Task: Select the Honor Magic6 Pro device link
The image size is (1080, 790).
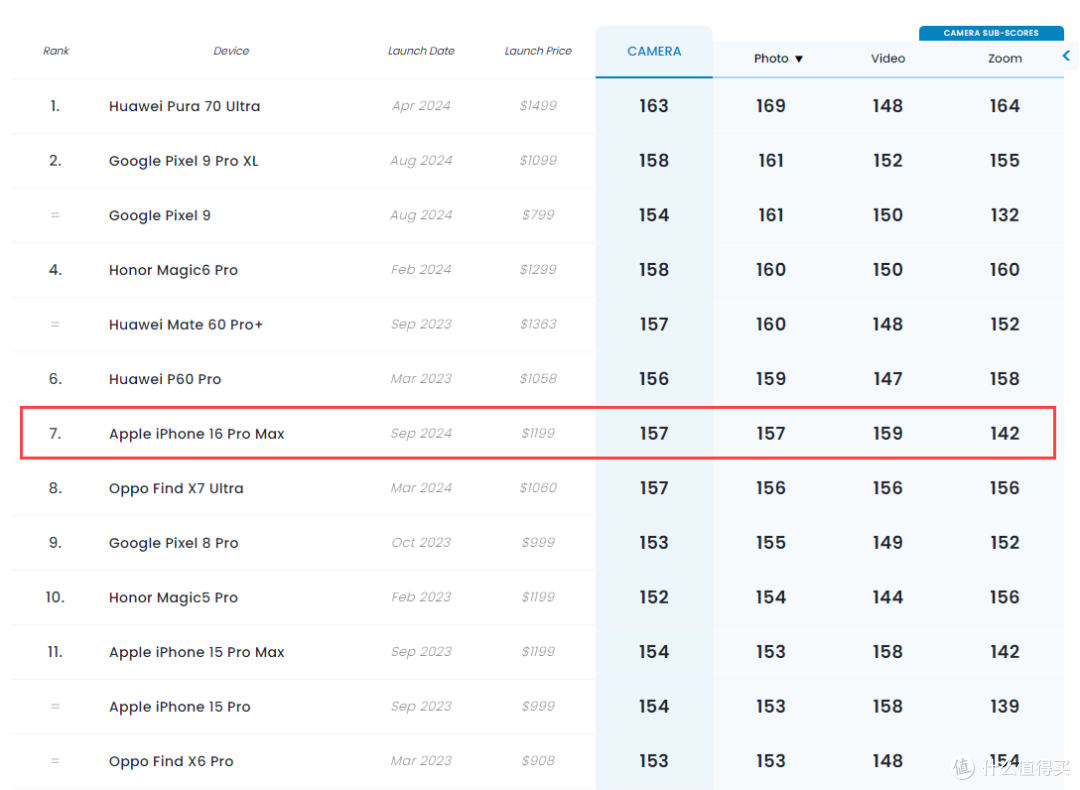Action: [x=173, y=270]
